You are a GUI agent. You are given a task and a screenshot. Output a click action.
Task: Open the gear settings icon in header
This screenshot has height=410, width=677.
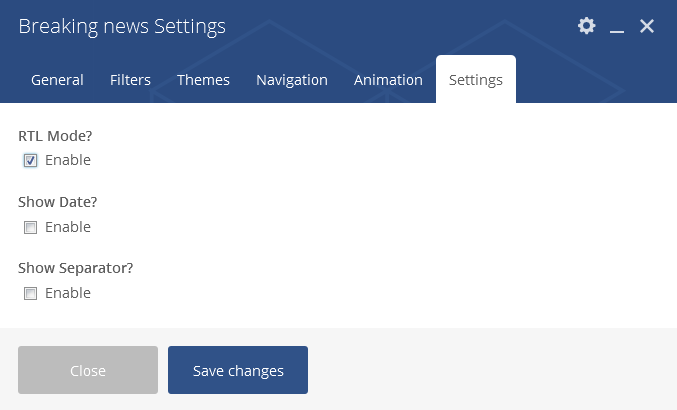pos(587,26)
